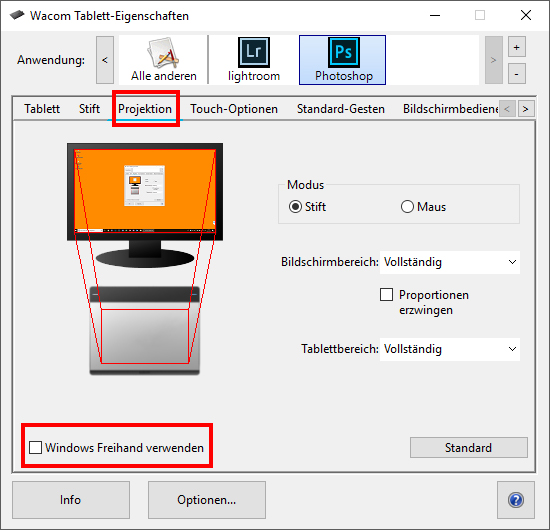Choose the Alle anderen application icon
550x530 pixels.
pos(163,60)
